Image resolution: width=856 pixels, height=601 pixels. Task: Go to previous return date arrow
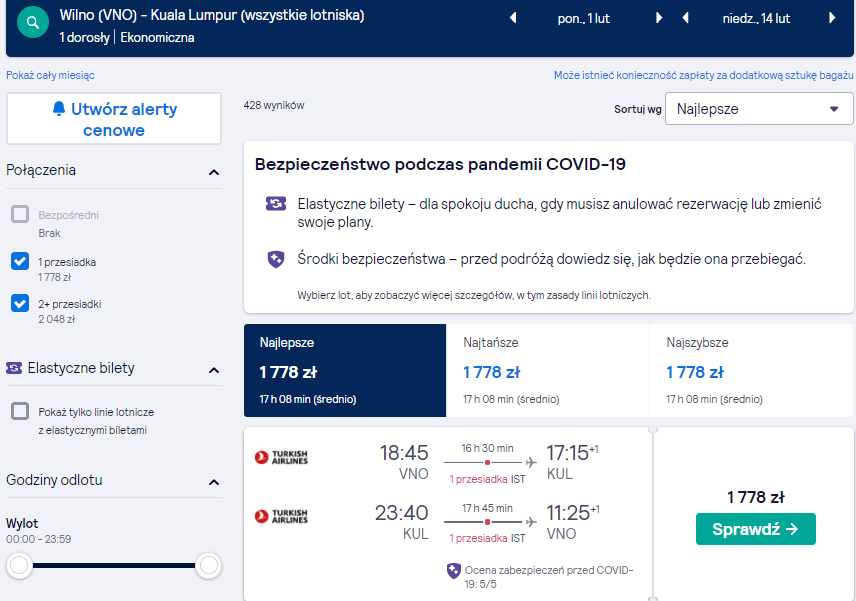686,18
